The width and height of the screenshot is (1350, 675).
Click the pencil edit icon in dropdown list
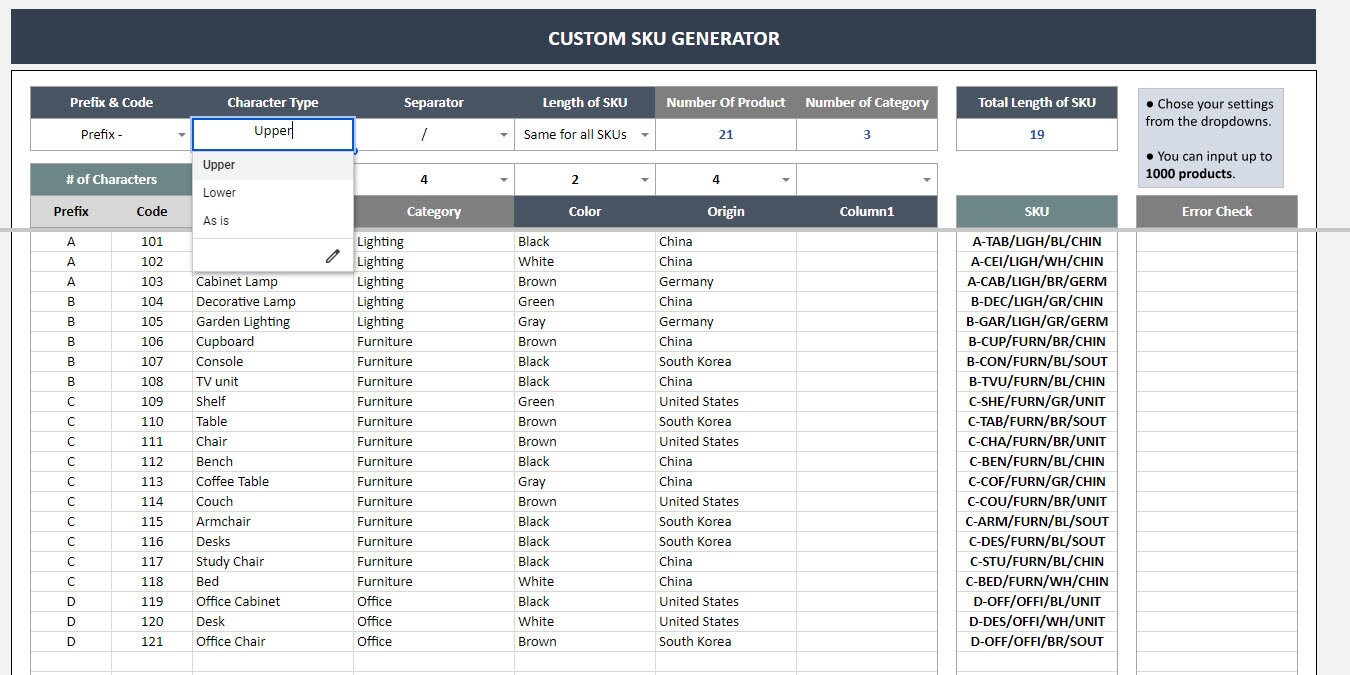[332, 256]
